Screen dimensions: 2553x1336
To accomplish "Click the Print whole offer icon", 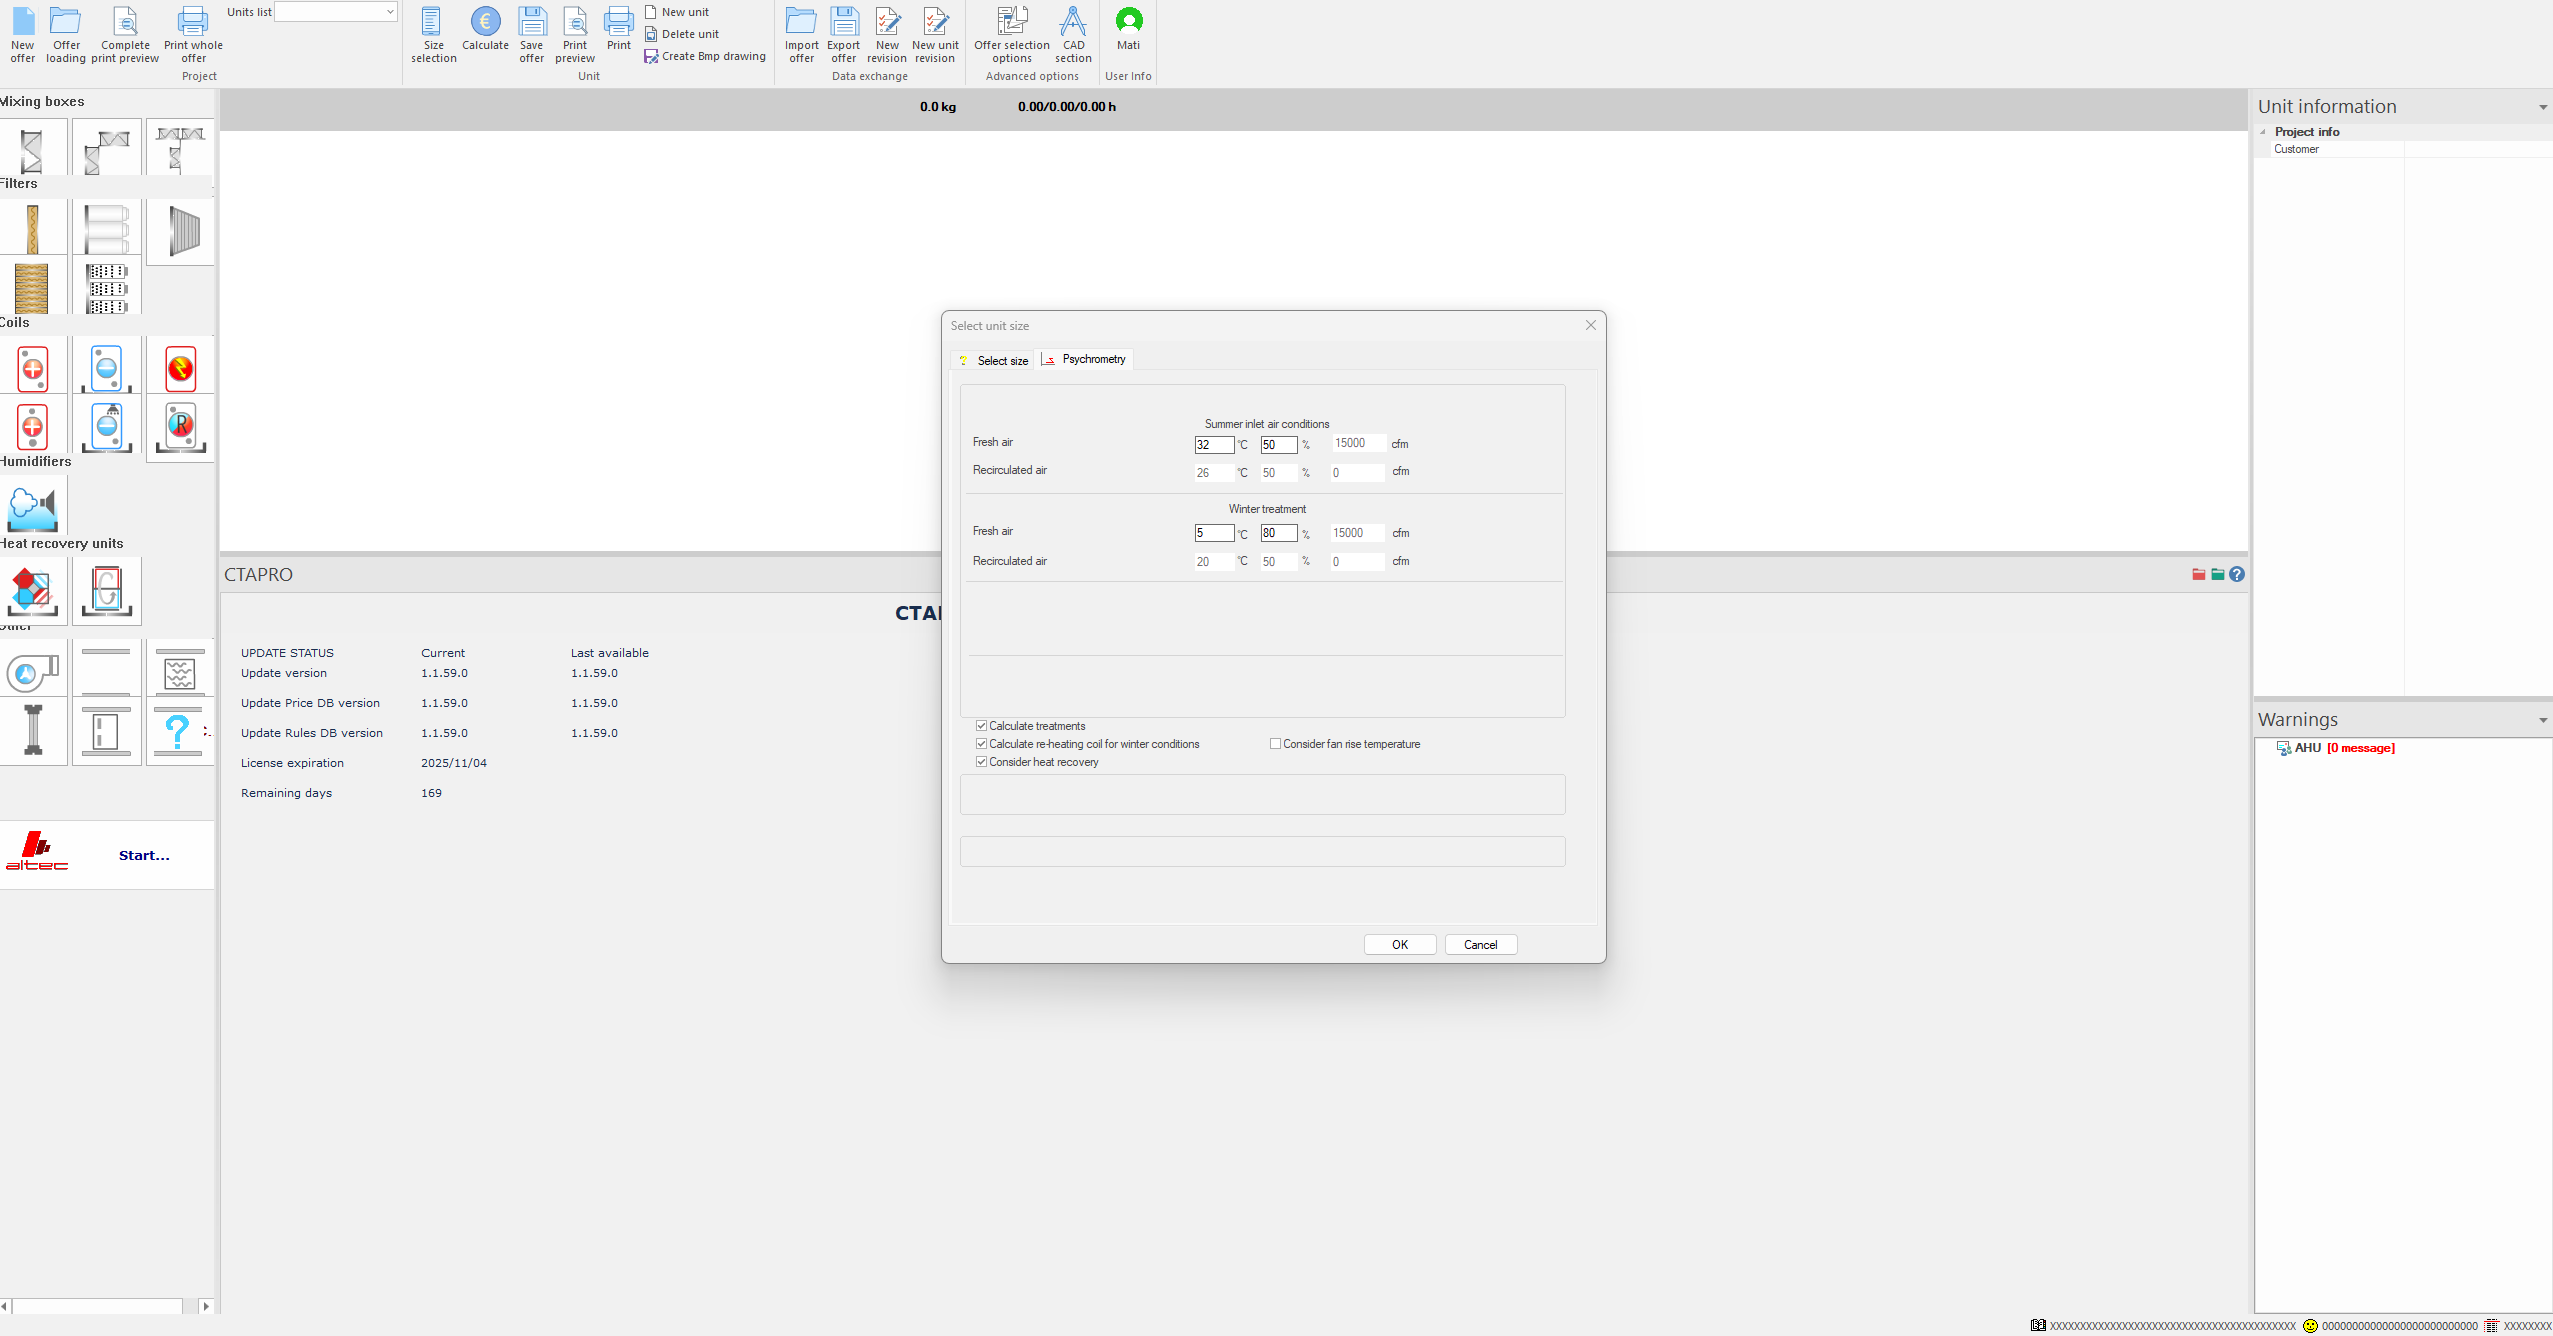I will [193, 35].
